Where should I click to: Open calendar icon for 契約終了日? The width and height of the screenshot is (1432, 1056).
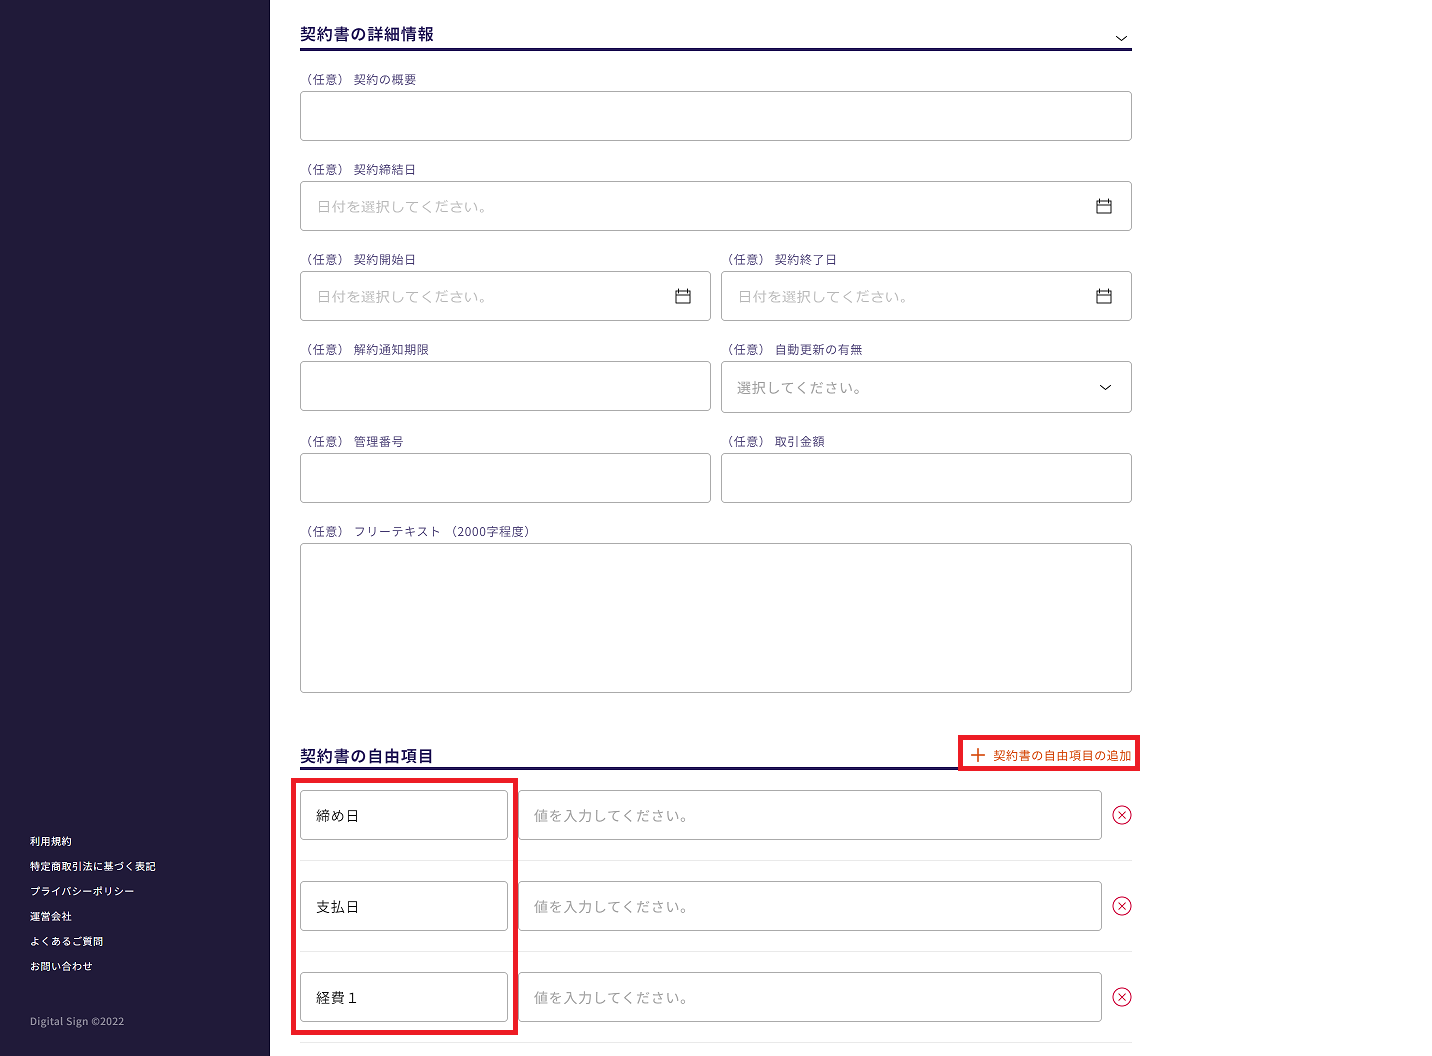[1104, 296]
